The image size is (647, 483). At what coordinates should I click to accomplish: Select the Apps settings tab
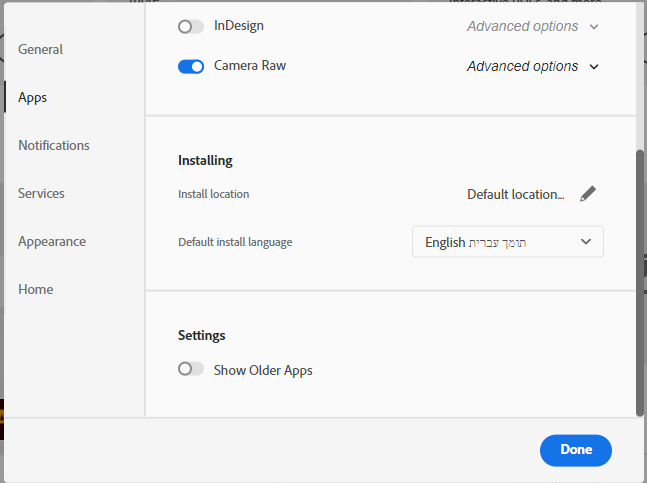click(33, 97)
